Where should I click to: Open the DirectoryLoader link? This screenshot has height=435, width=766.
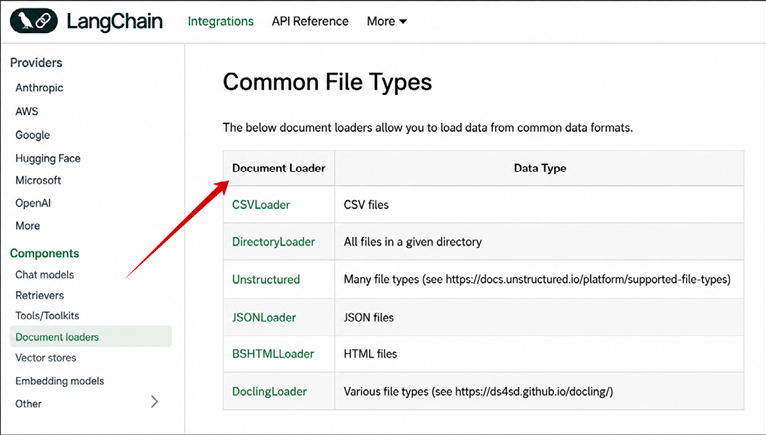click(x=274, y=242)
